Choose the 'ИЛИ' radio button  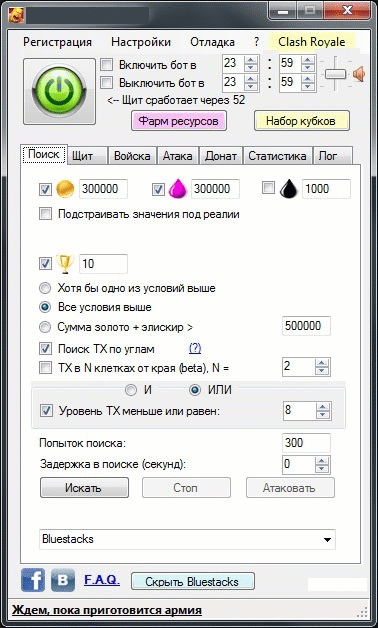pos(195,390)
